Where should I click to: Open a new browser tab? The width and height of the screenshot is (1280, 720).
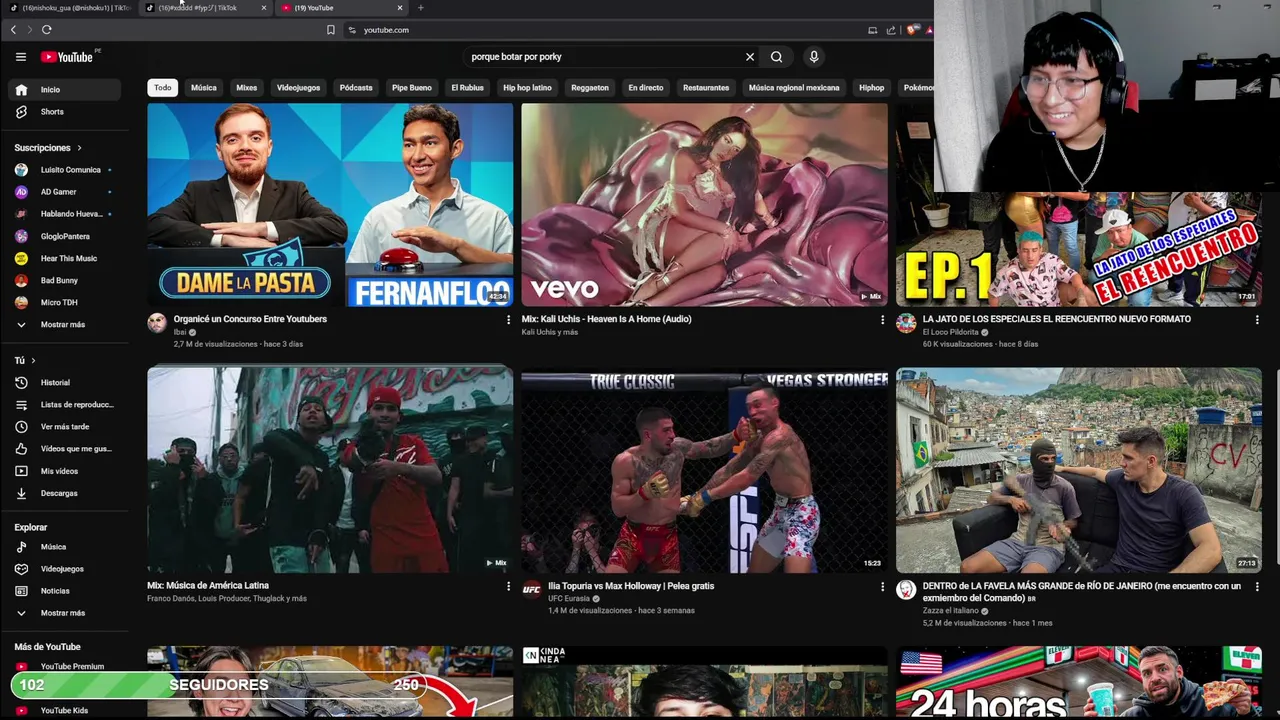(420, 8)
